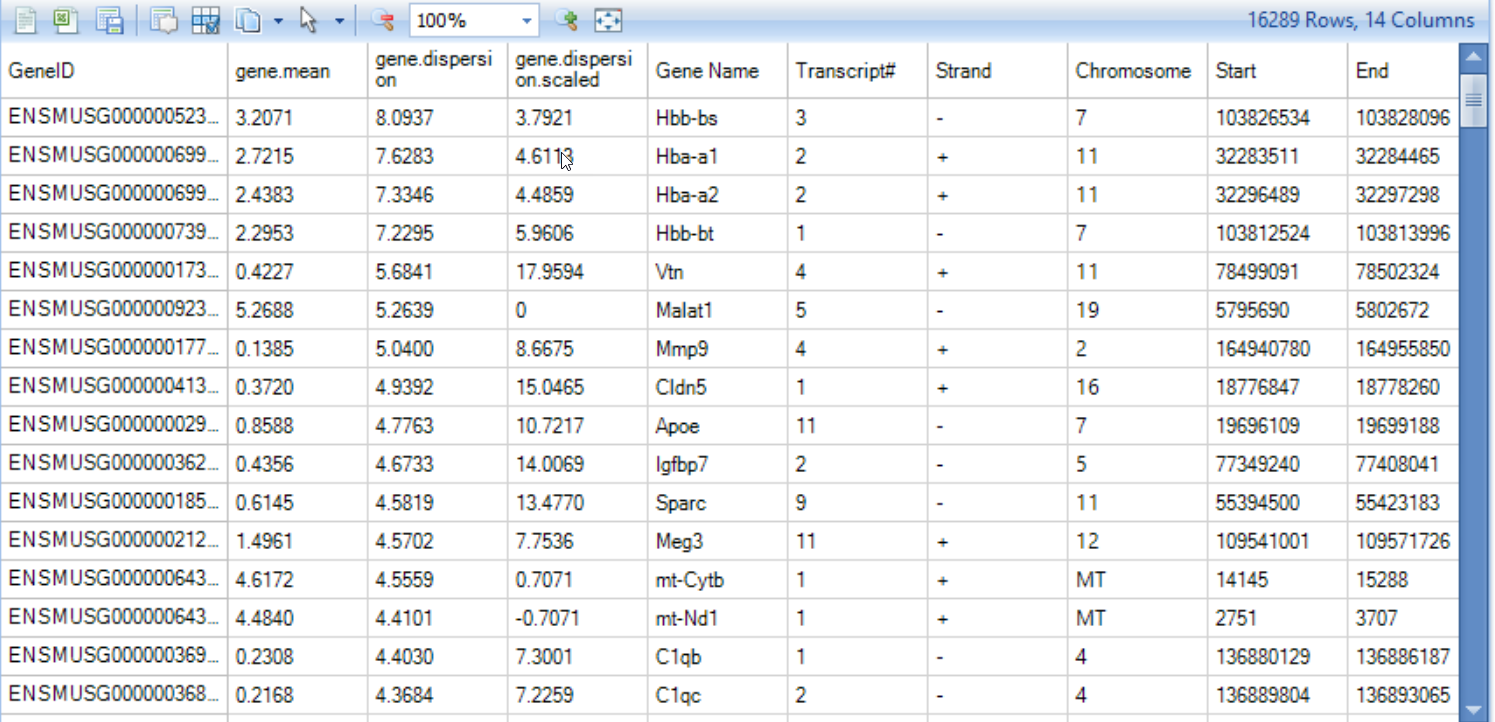
Task: Sort by the Transcript# column header
Action: pos(857,71)
